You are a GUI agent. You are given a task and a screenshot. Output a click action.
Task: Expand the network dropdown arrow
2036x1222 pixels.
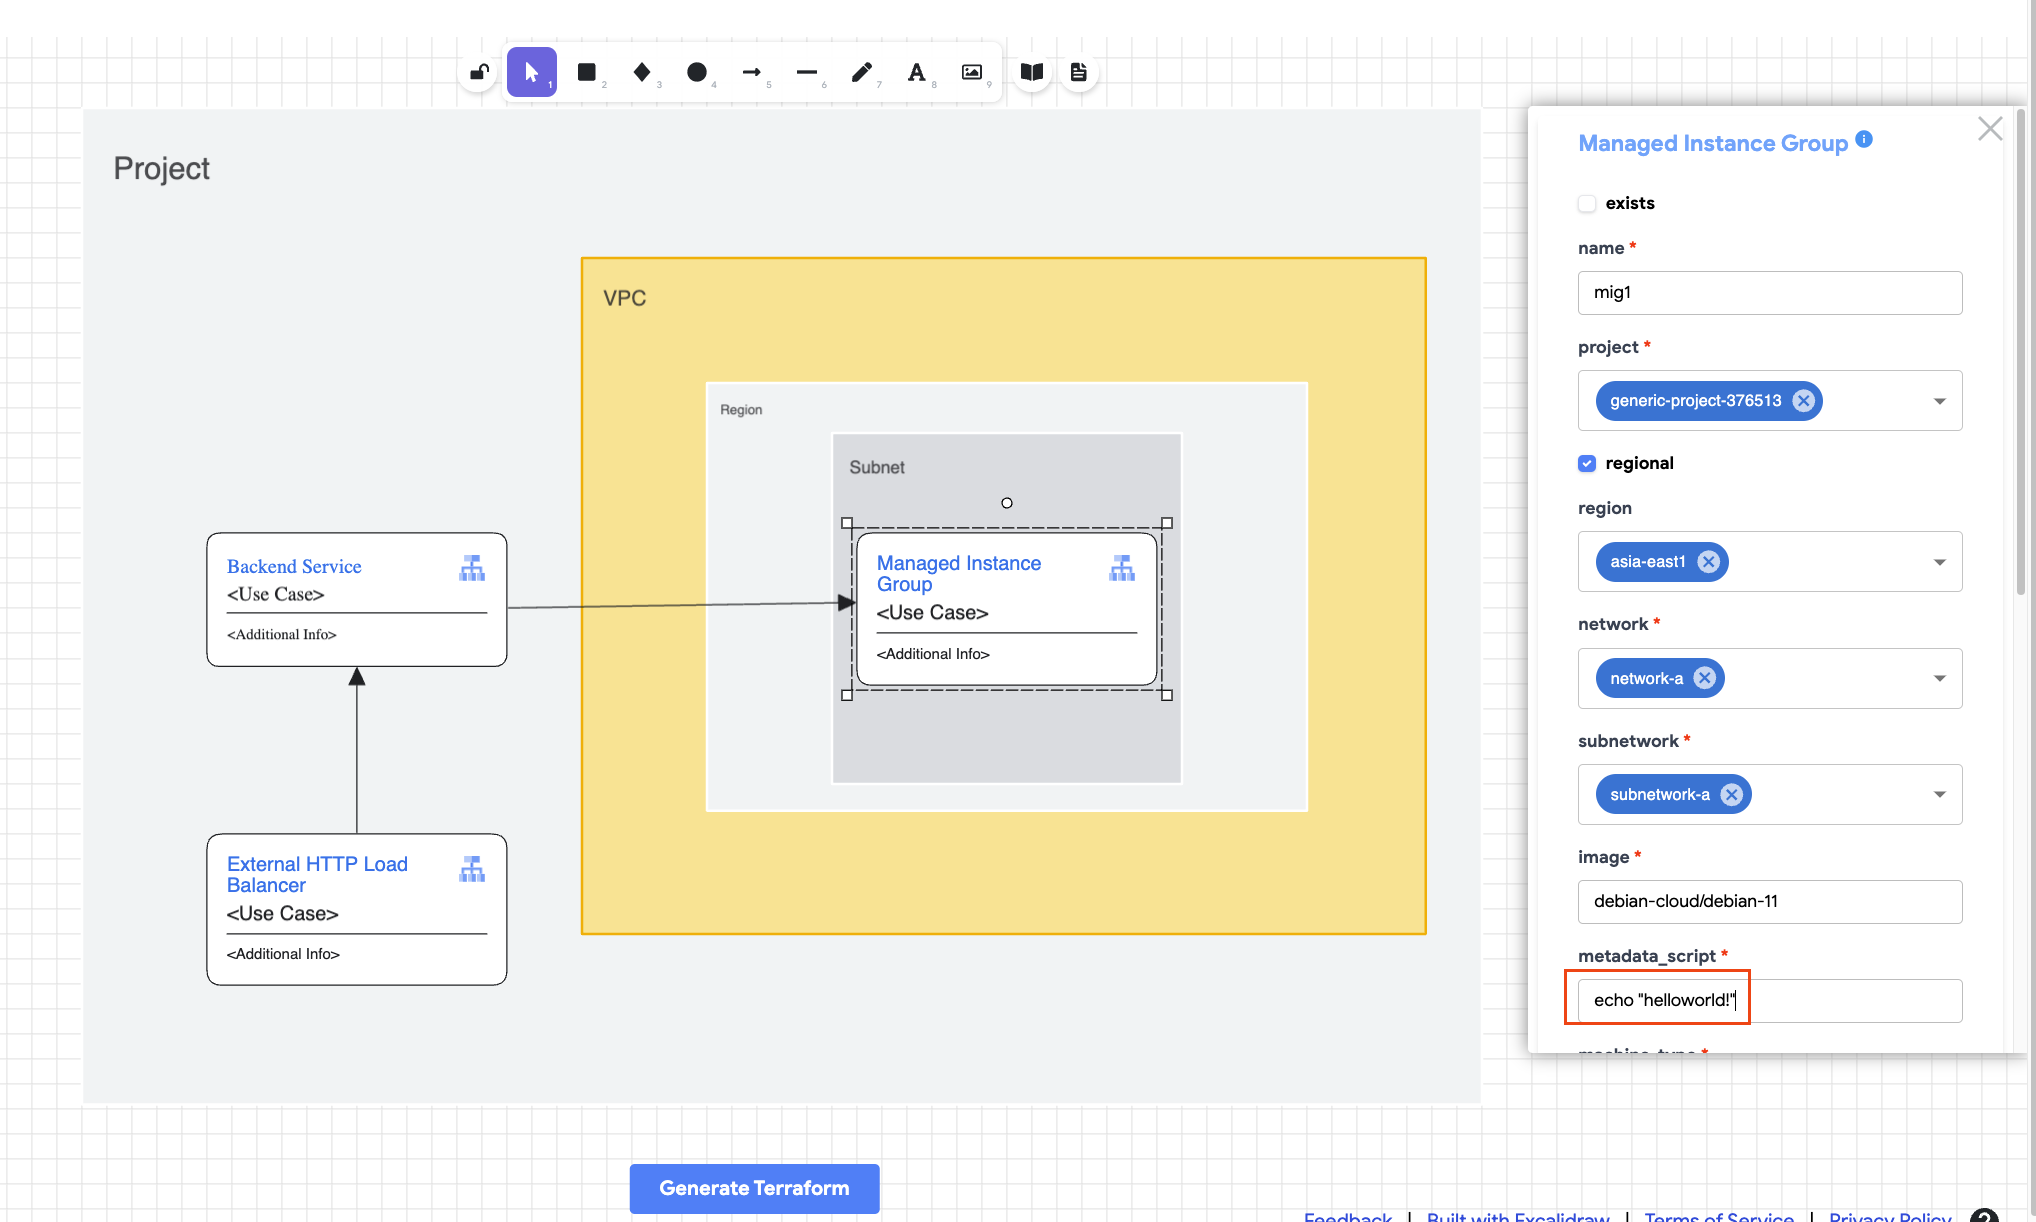(1939, 679)
